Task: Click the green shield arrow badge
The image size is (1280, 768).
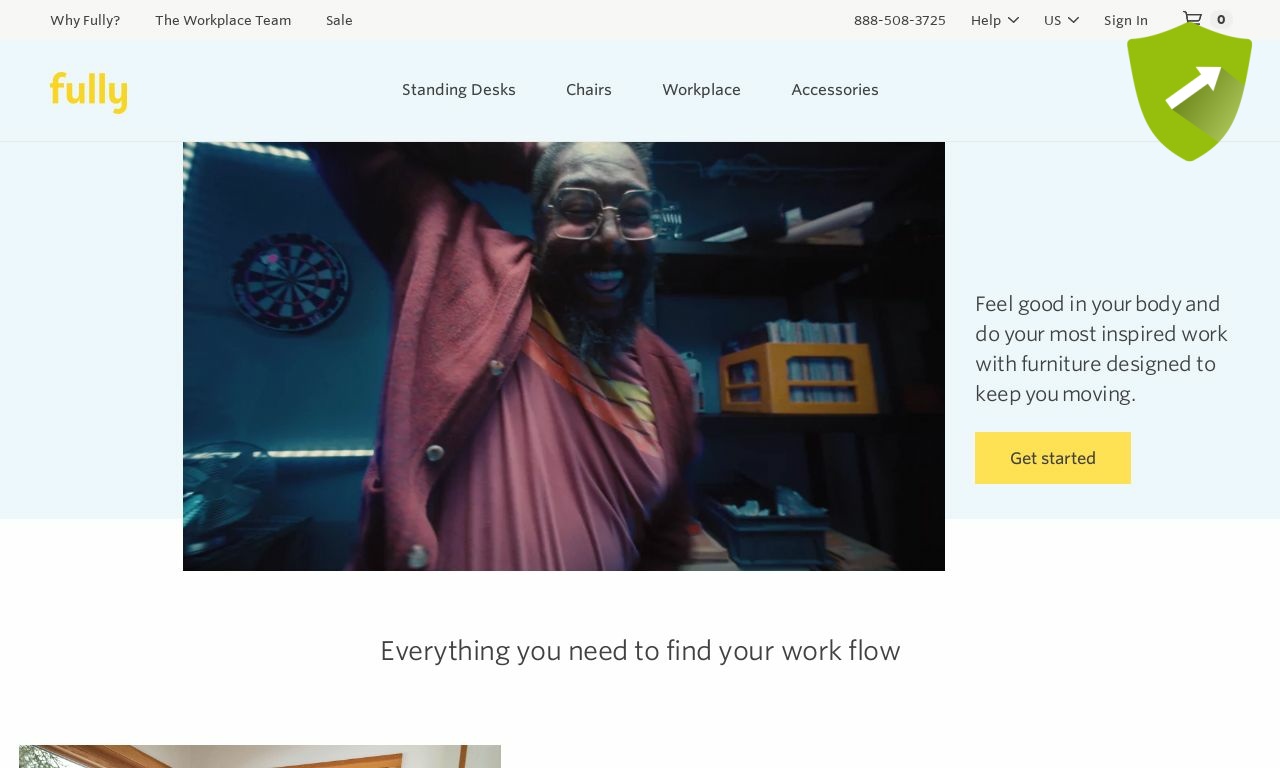Action: pyautogui.click(x=1189, y=91)
